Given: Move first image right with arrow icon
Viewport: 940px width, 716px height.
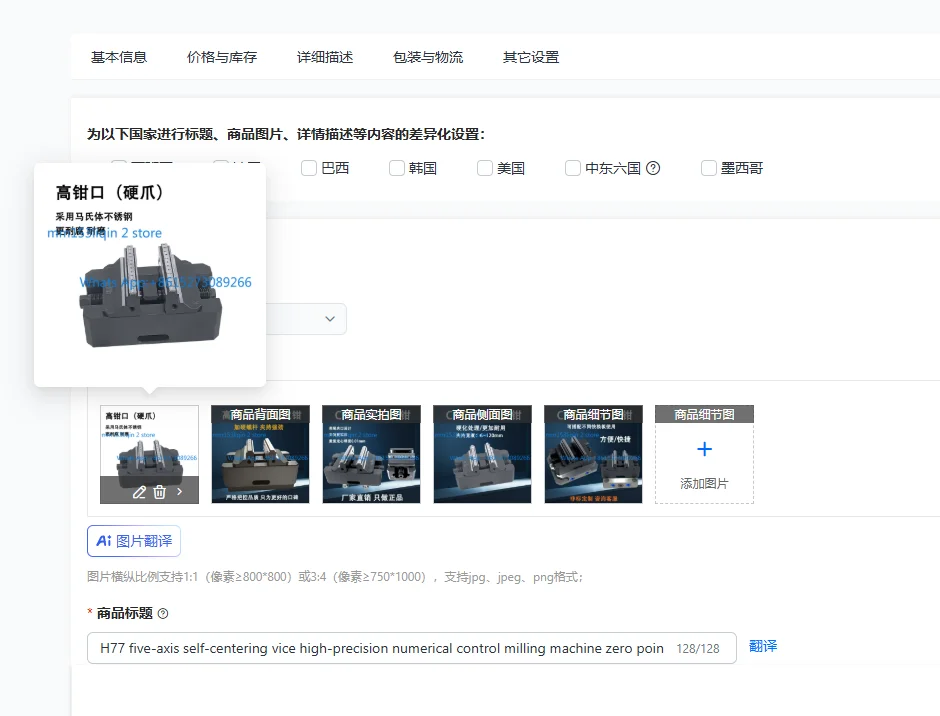Looking at the screenshot, I should pos(179,492).
